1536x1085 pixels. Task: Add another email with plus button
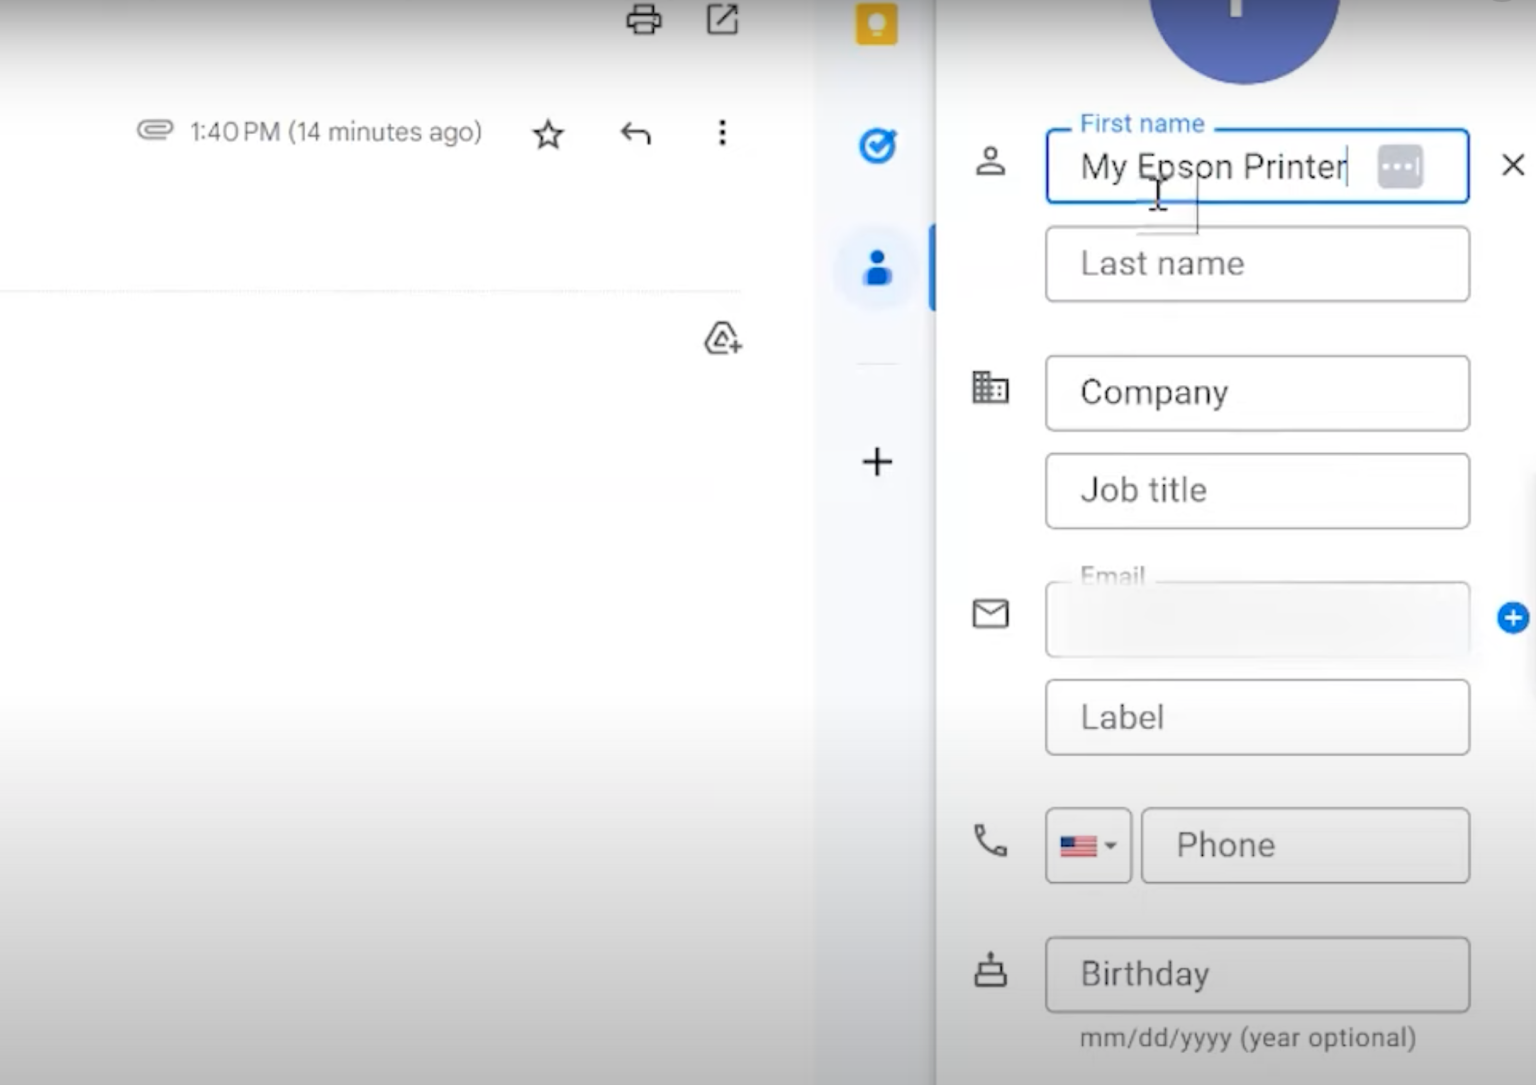point(1512,618)
